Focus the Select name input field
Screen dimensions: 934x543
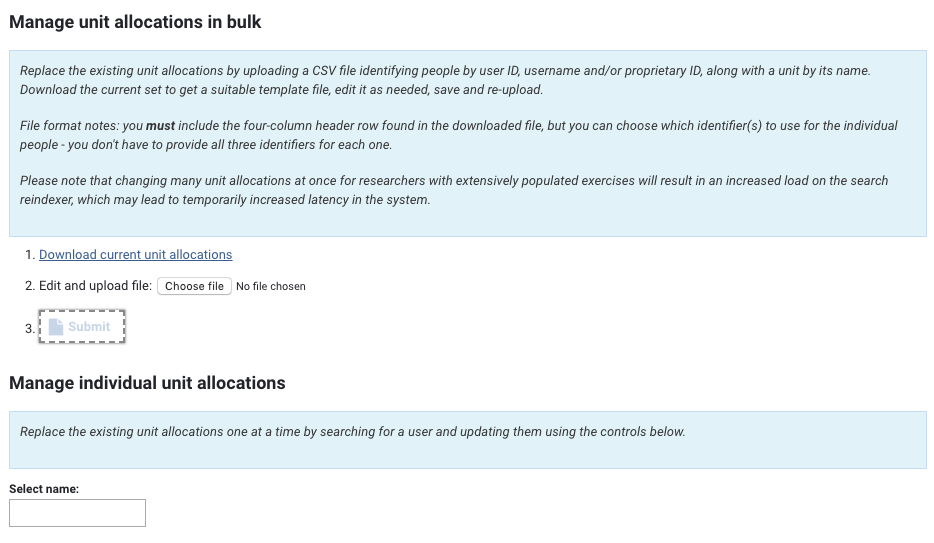point(77,513)
